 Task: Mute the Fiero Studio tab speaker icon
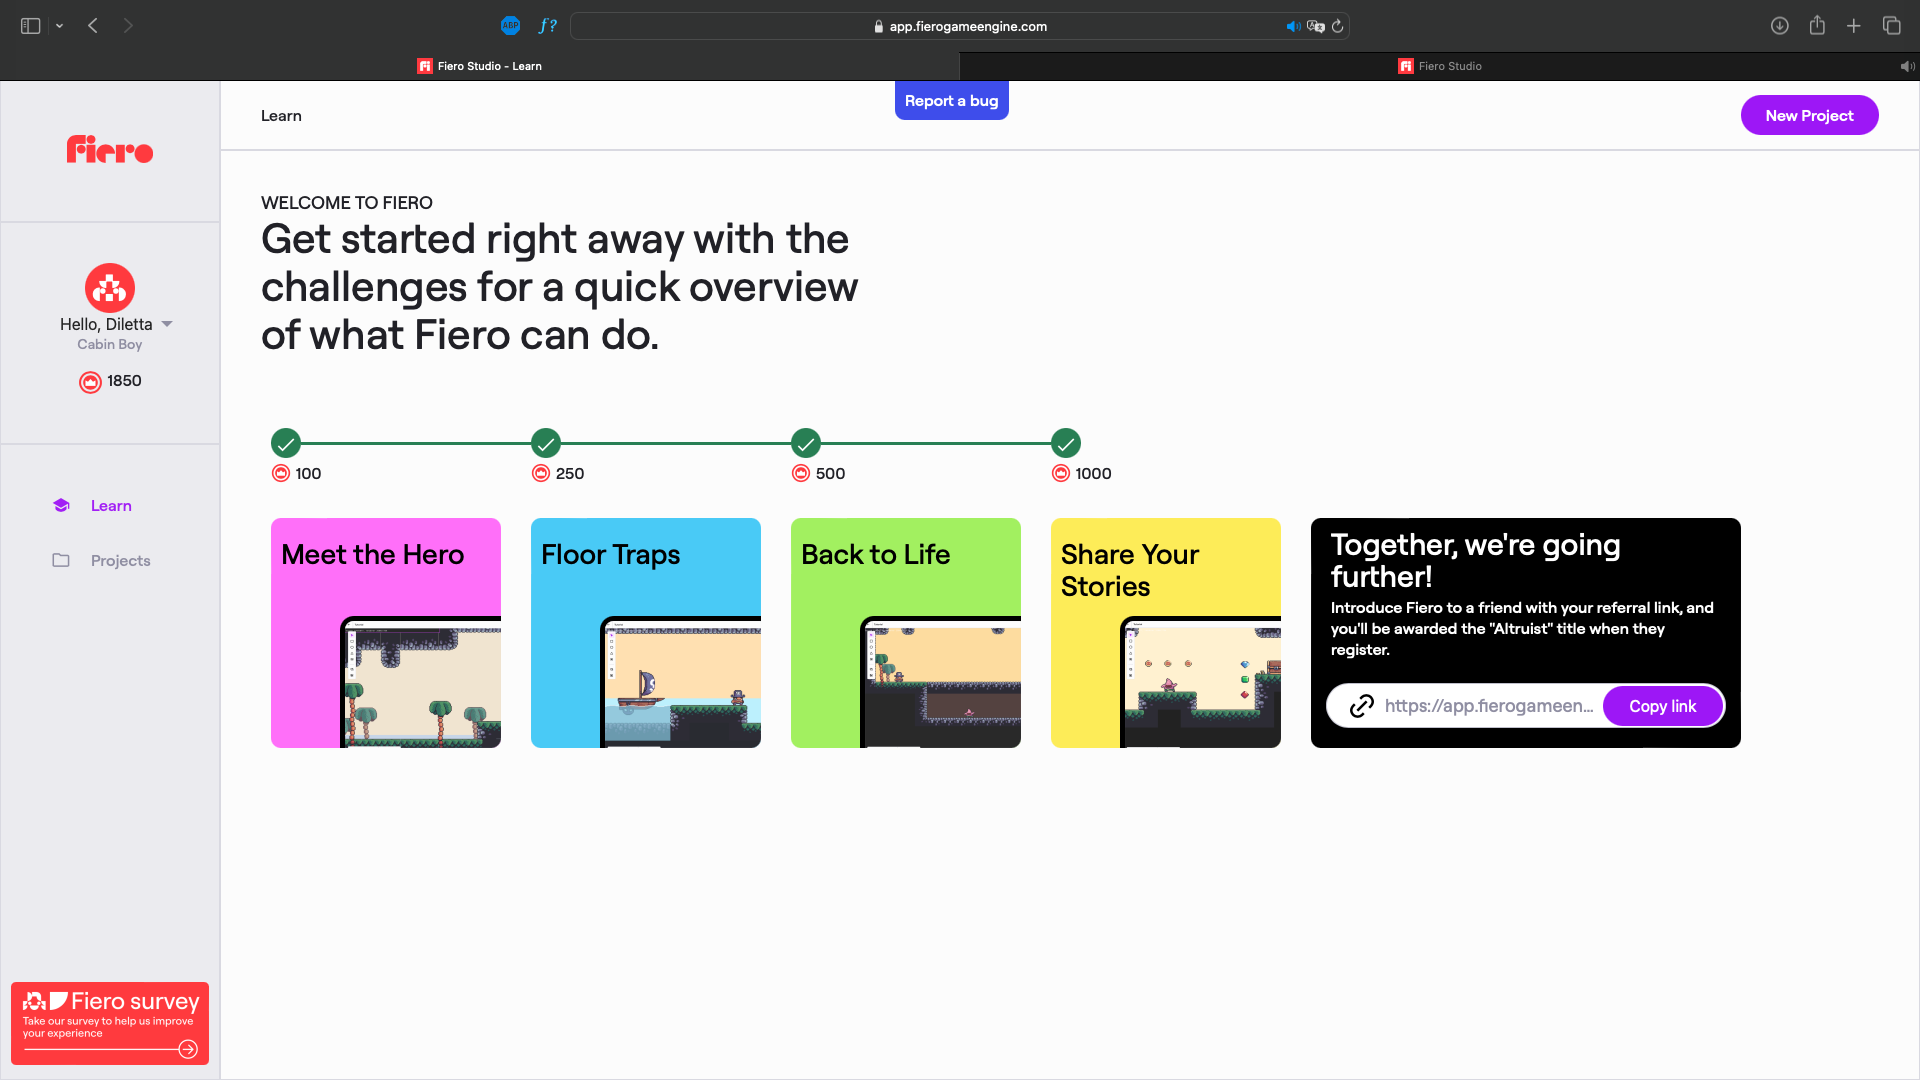1907,66
